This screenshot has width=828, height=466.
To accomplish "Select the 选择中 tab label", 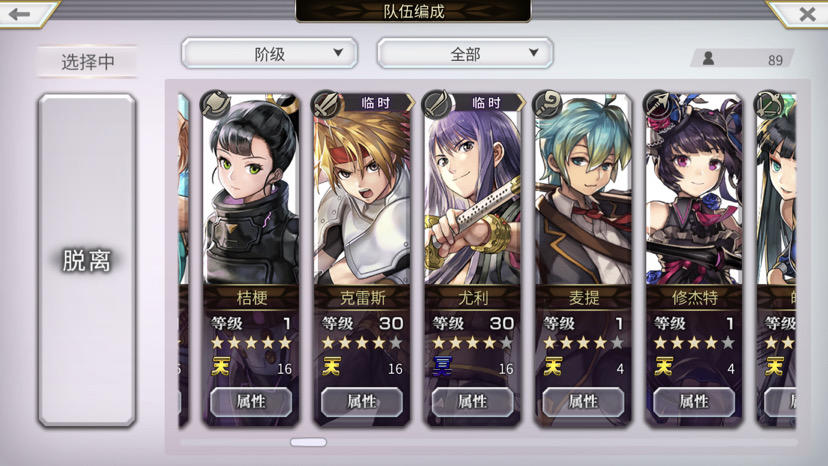I will click(88, 62).
